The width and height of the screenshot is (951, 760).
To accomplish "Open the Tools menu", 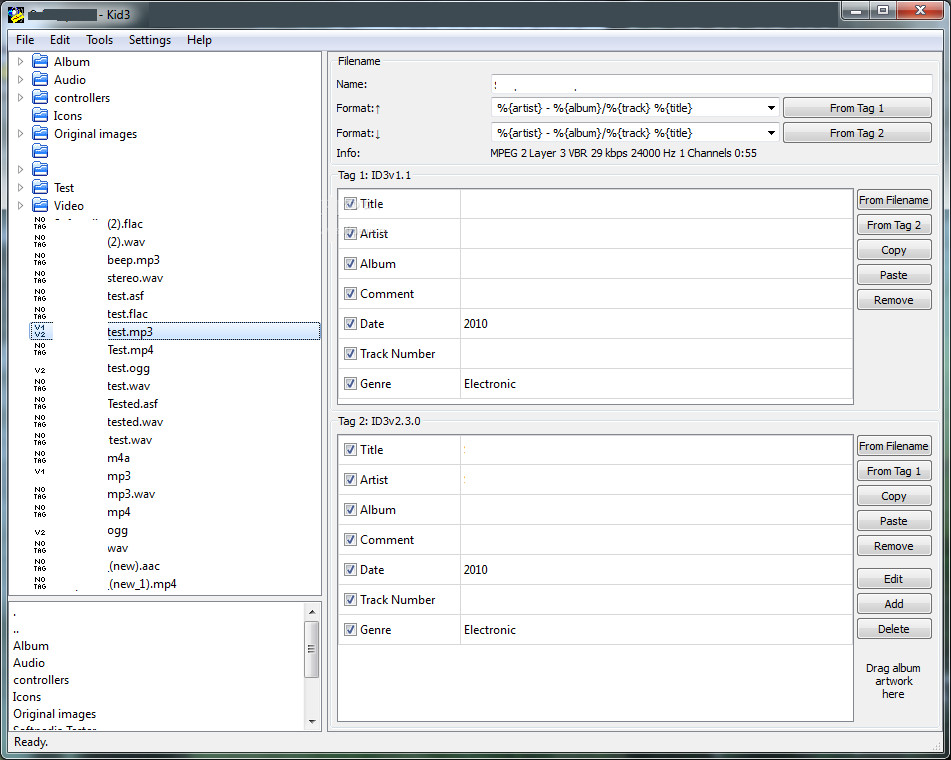I will pyautogui.click(x=99, y=40).
